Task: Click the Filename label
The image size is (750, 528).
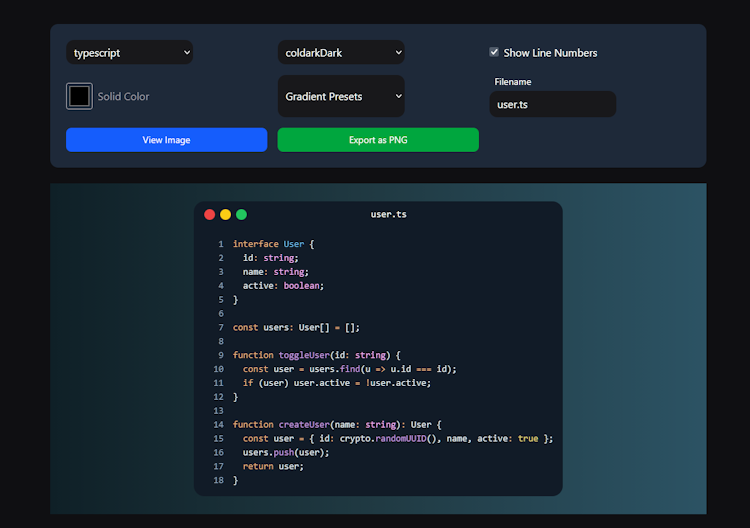Action: pos(513,82)
